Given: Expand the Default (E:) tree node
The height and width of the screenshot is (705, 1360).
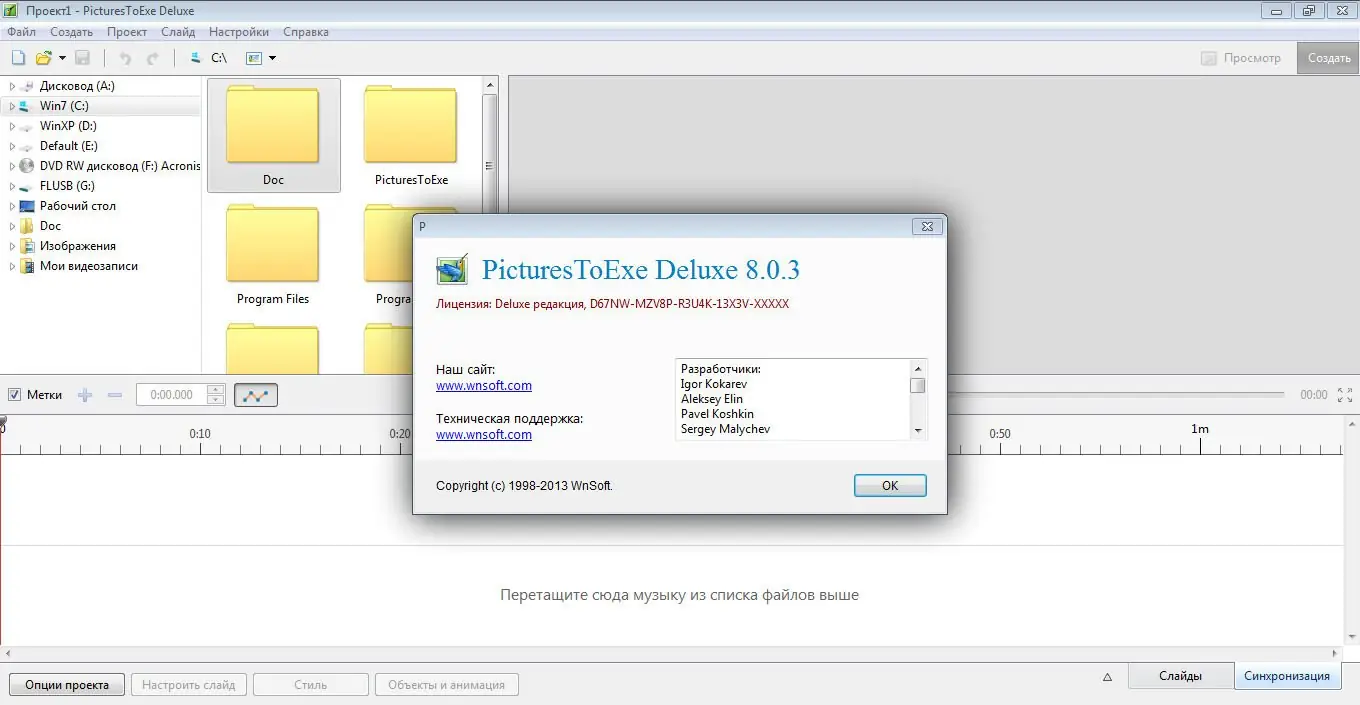Looking at the screenshot, I should (12, 146).
